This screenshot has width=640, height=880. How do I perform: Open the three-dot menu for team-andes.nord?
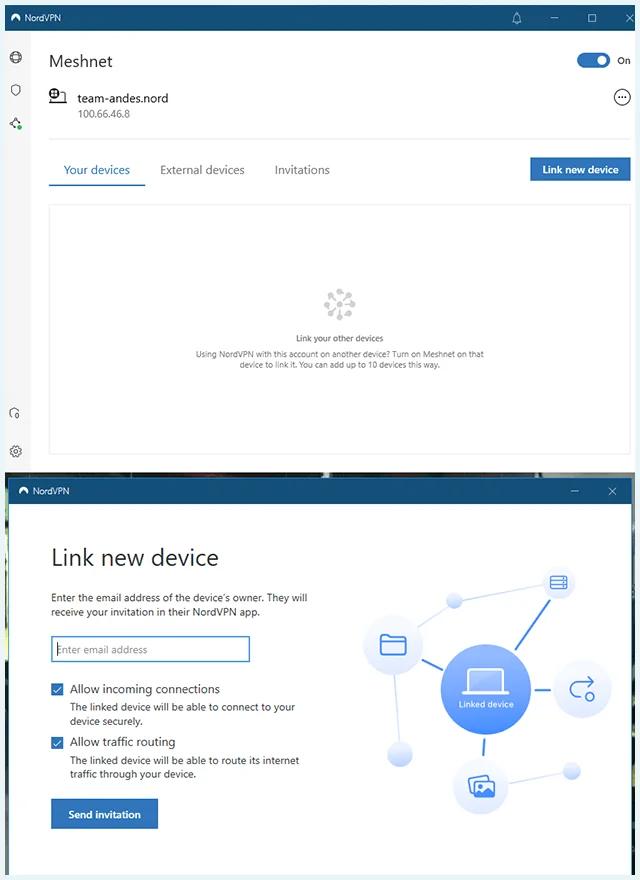tap(621, 98)
